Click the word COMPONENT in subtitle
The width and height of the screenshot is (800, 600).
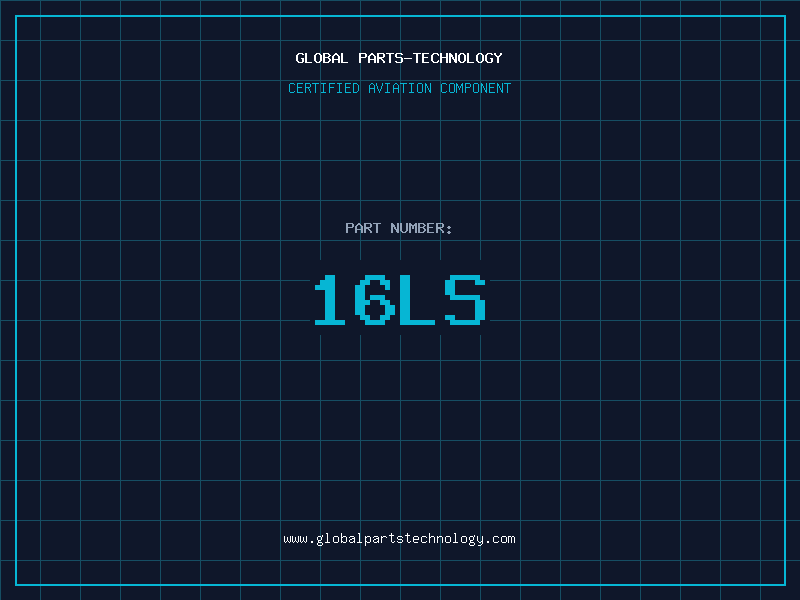tap(476, 89)
